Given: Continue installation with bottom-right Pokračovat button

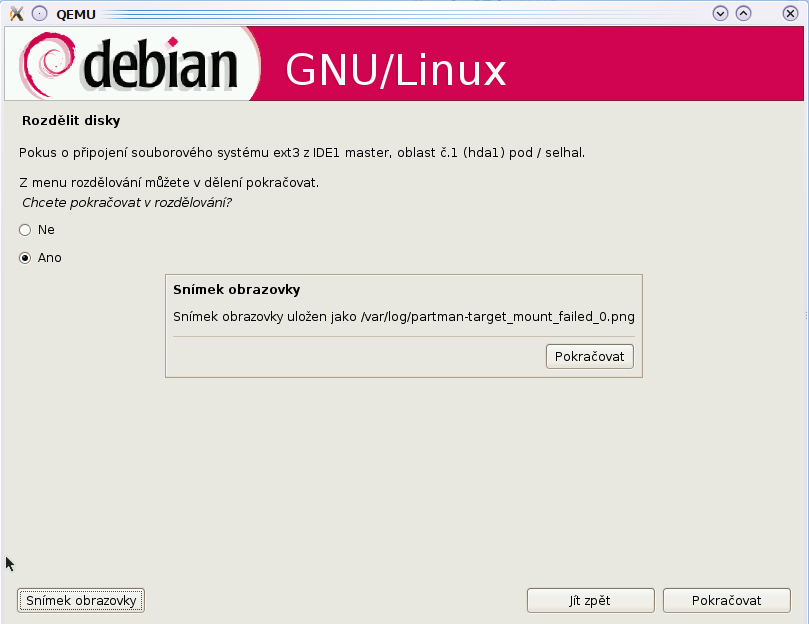Looking at the screenshot, I should pos(726,601).
